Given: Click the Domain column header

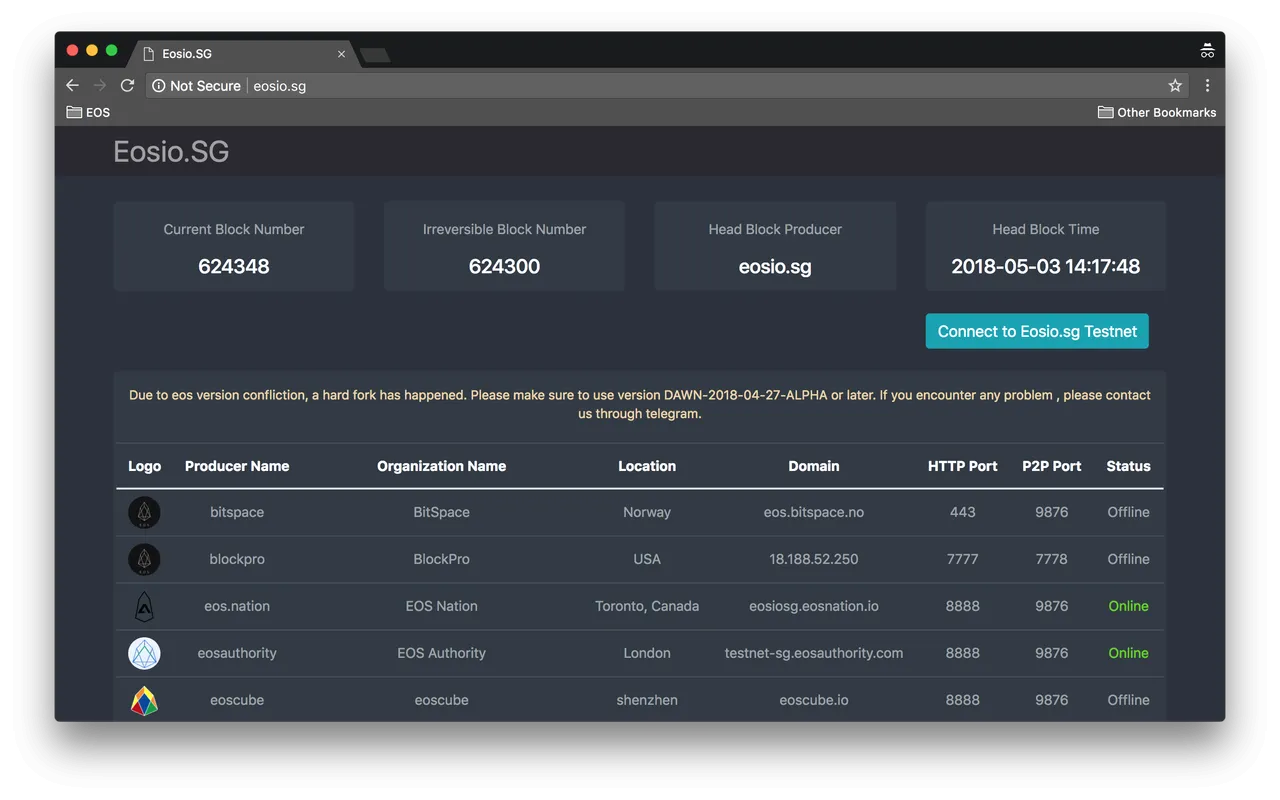Looking at the screenshot, I should coord(814,466).
